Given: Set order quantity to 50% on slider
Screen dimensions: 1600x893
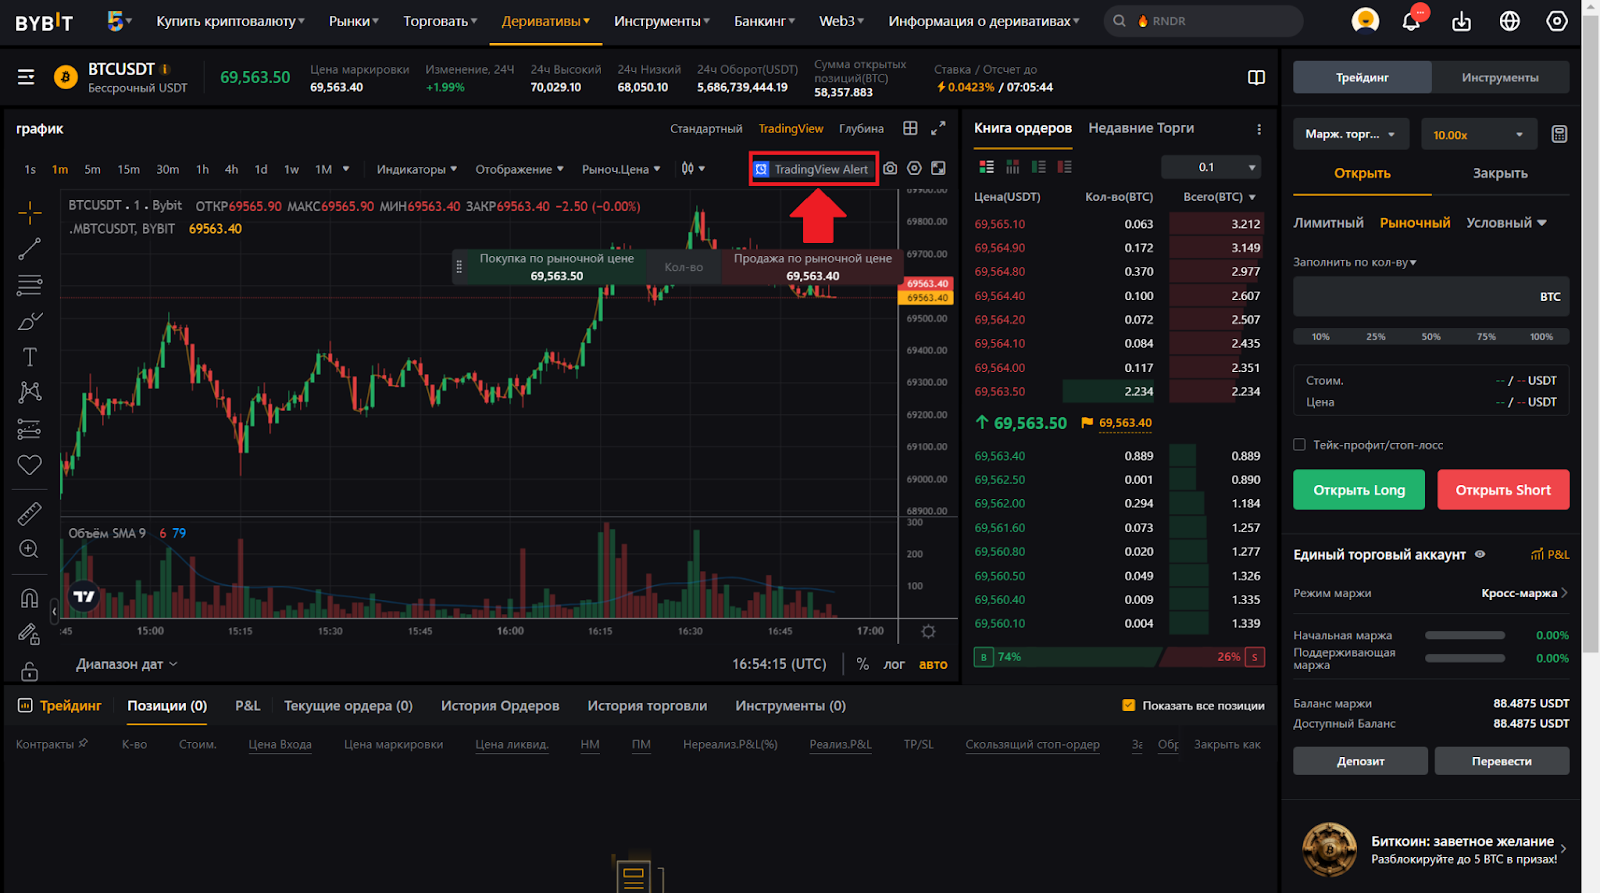Looking at the screenshot, I should coord(1431,337).
